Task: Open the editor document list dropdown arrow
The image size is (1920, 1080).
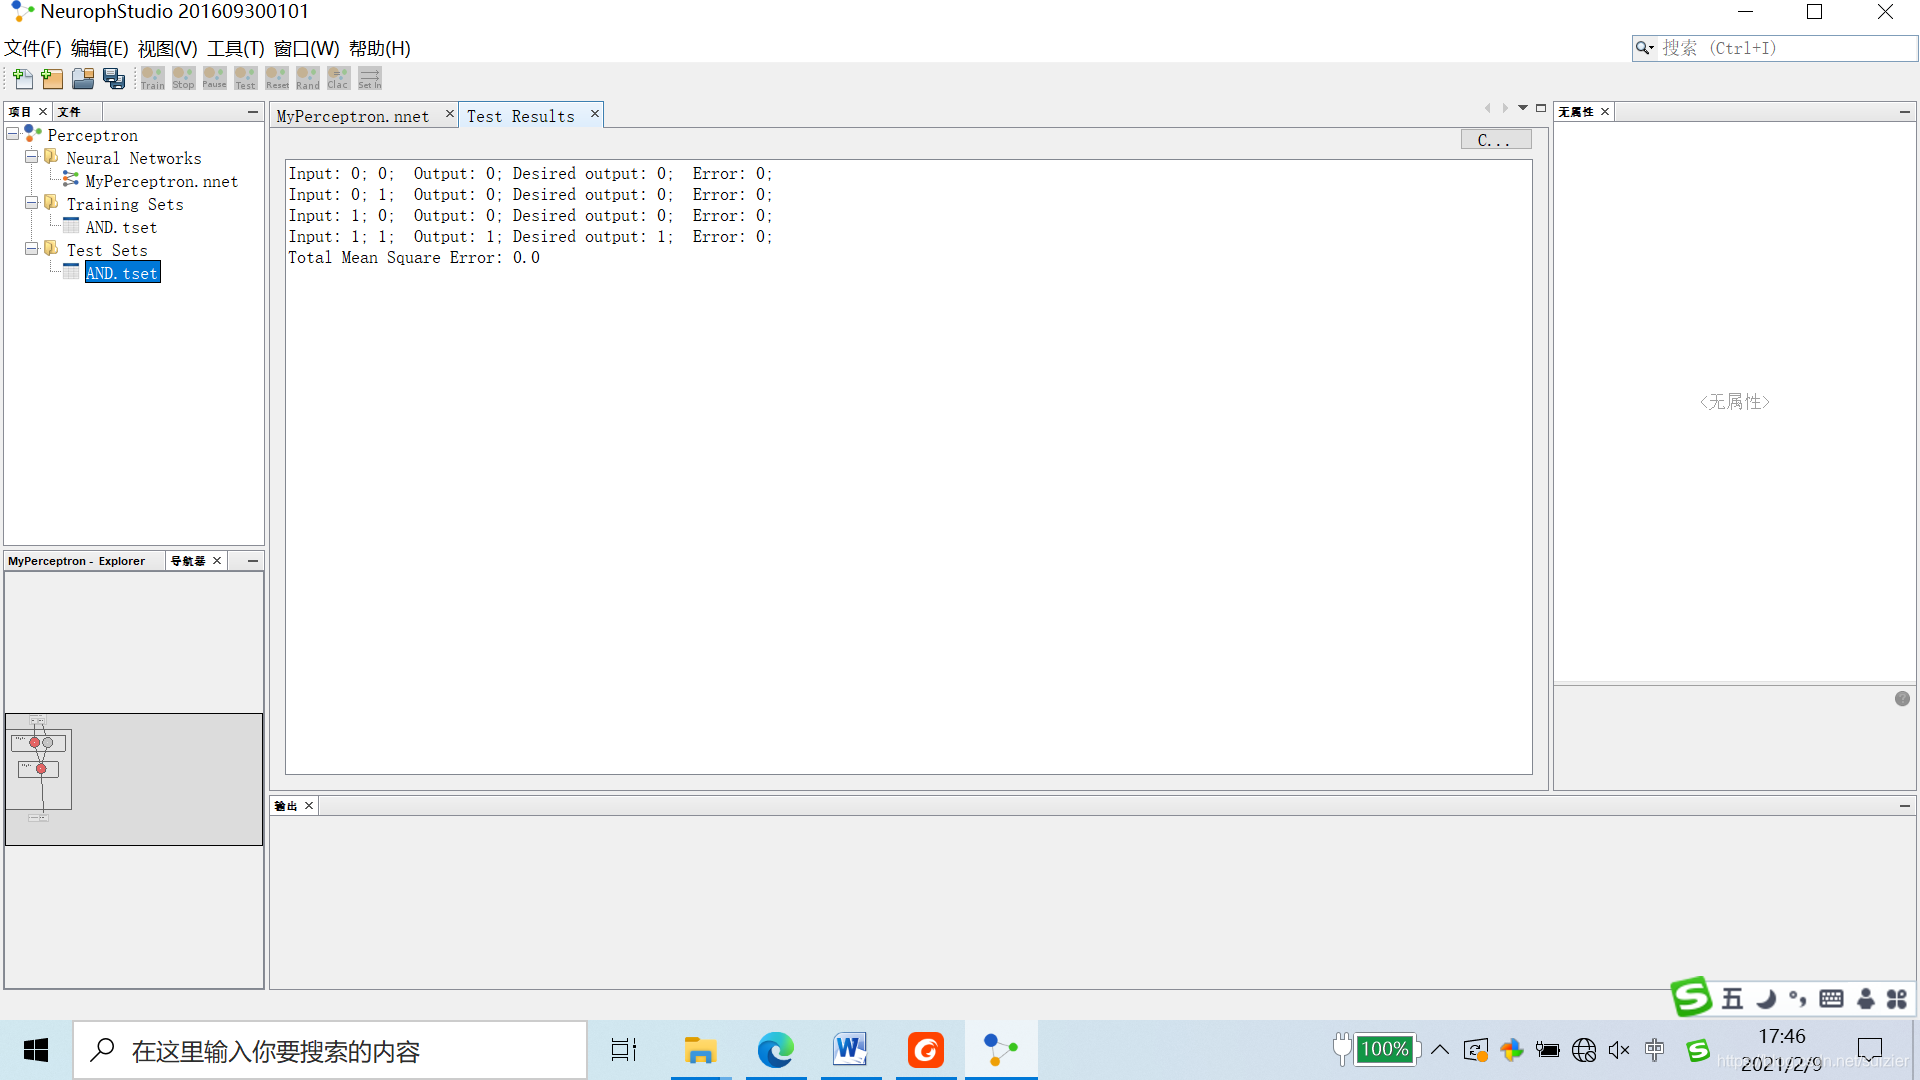Action: tap(1523, 108)
